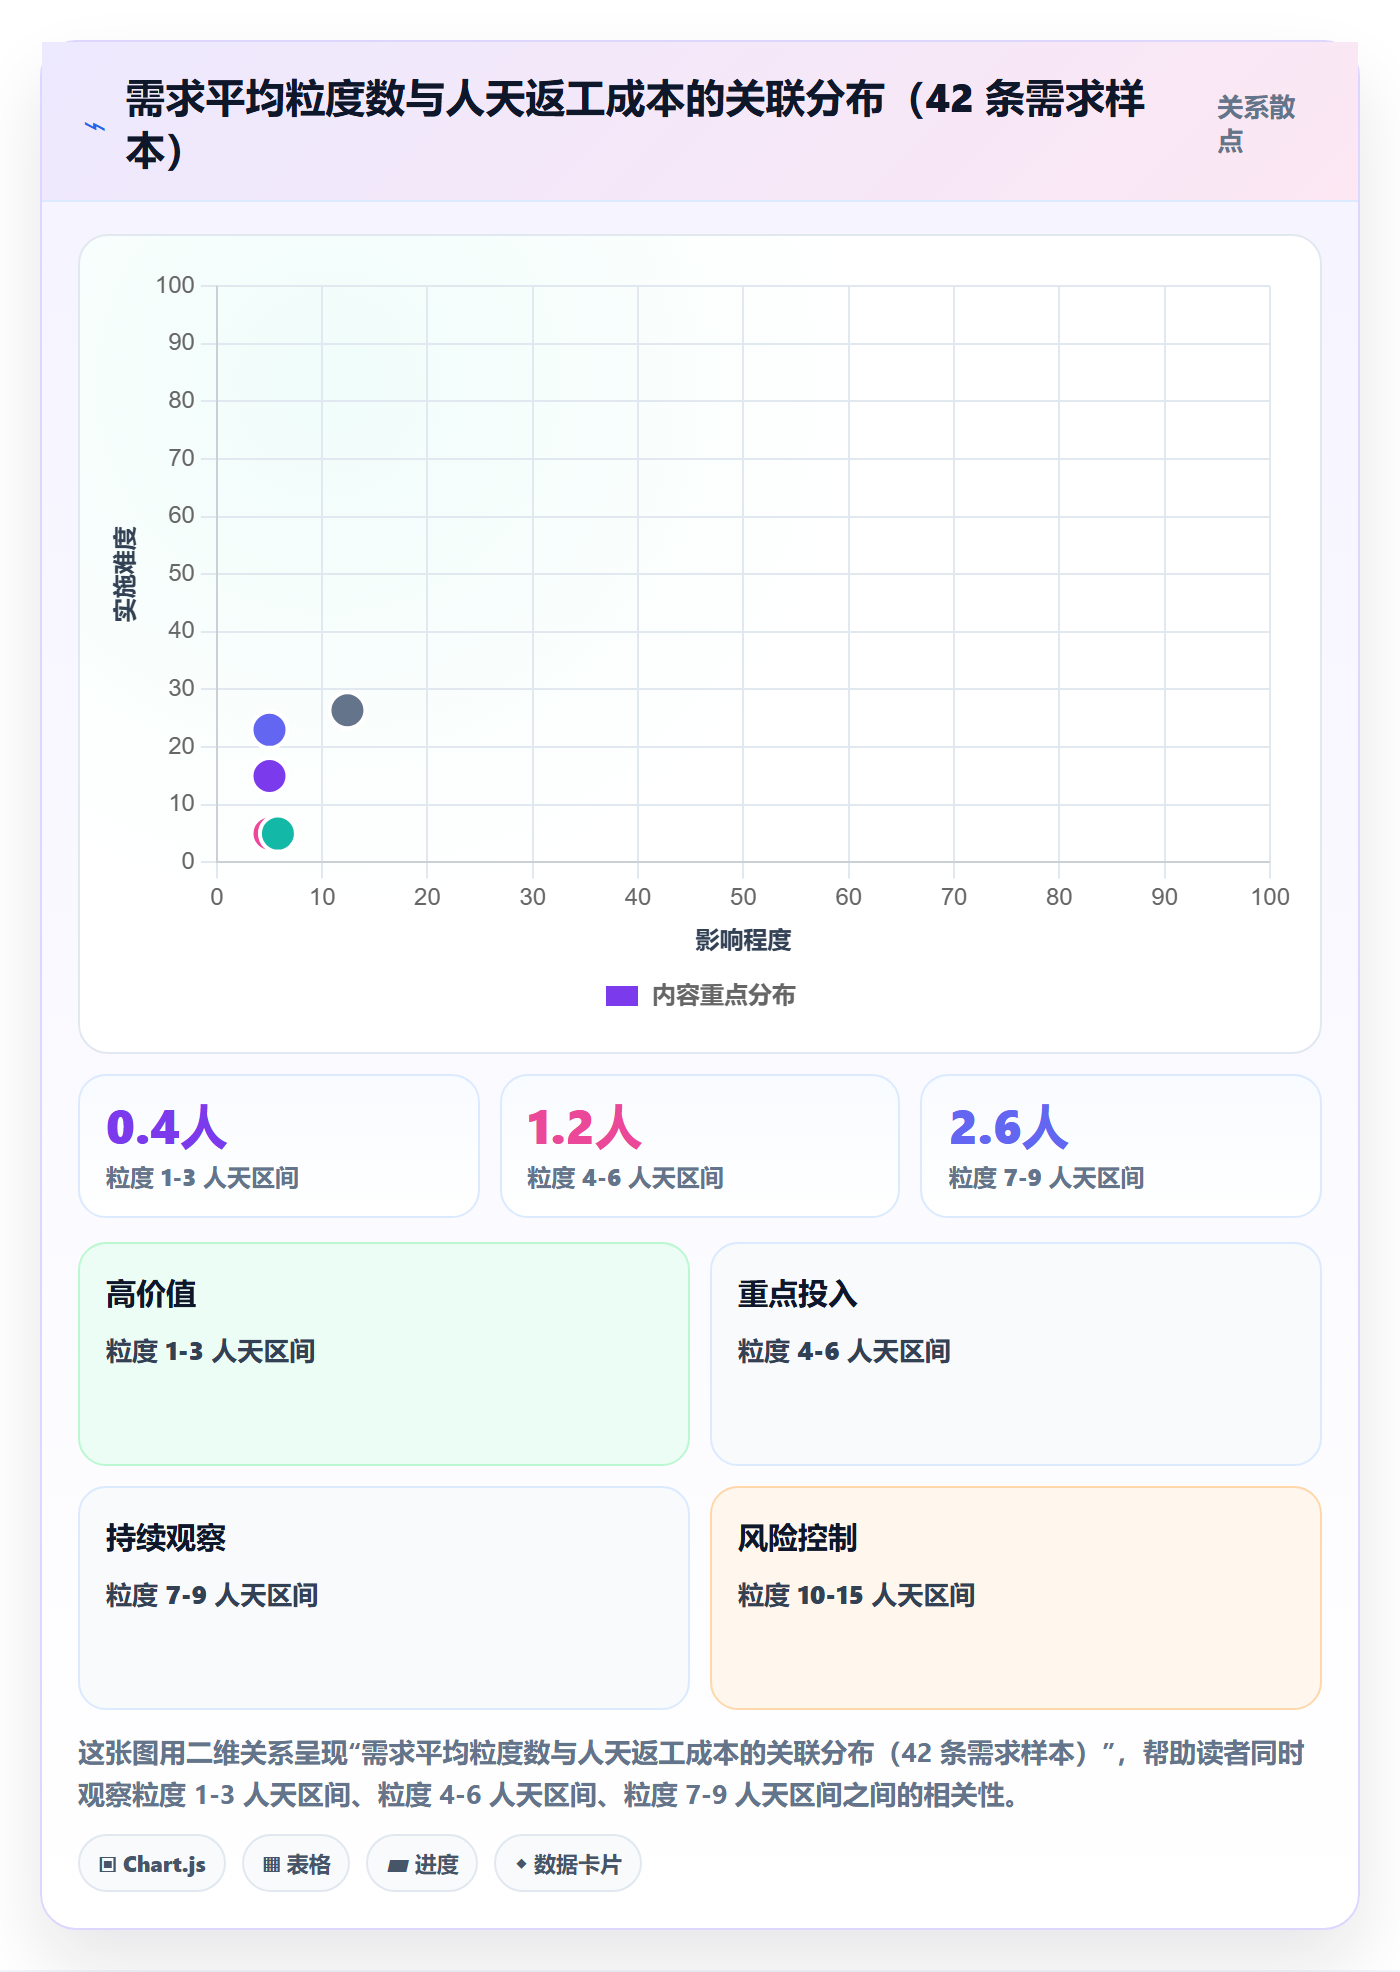Click the 数据卡片 tag chip
The height and width of the screenshot is (1972, 1400).
tap(568, 1864)
